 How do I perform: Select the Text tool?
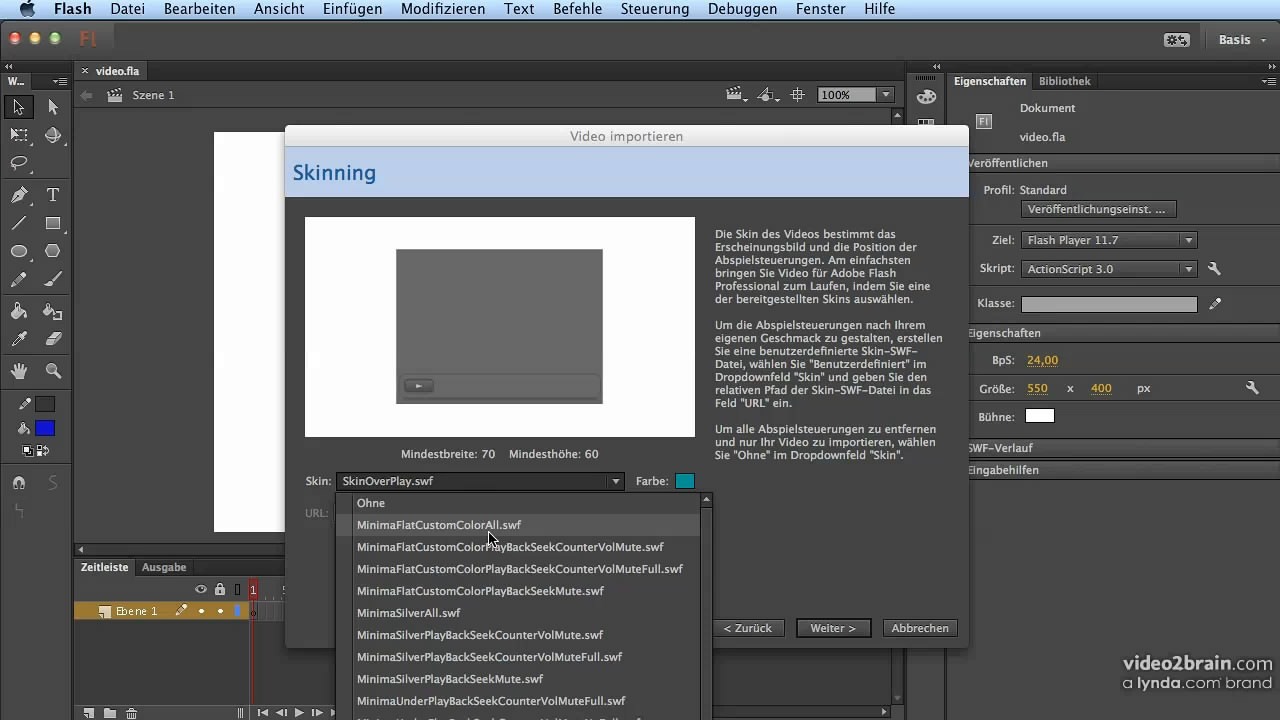pos(53,194)
